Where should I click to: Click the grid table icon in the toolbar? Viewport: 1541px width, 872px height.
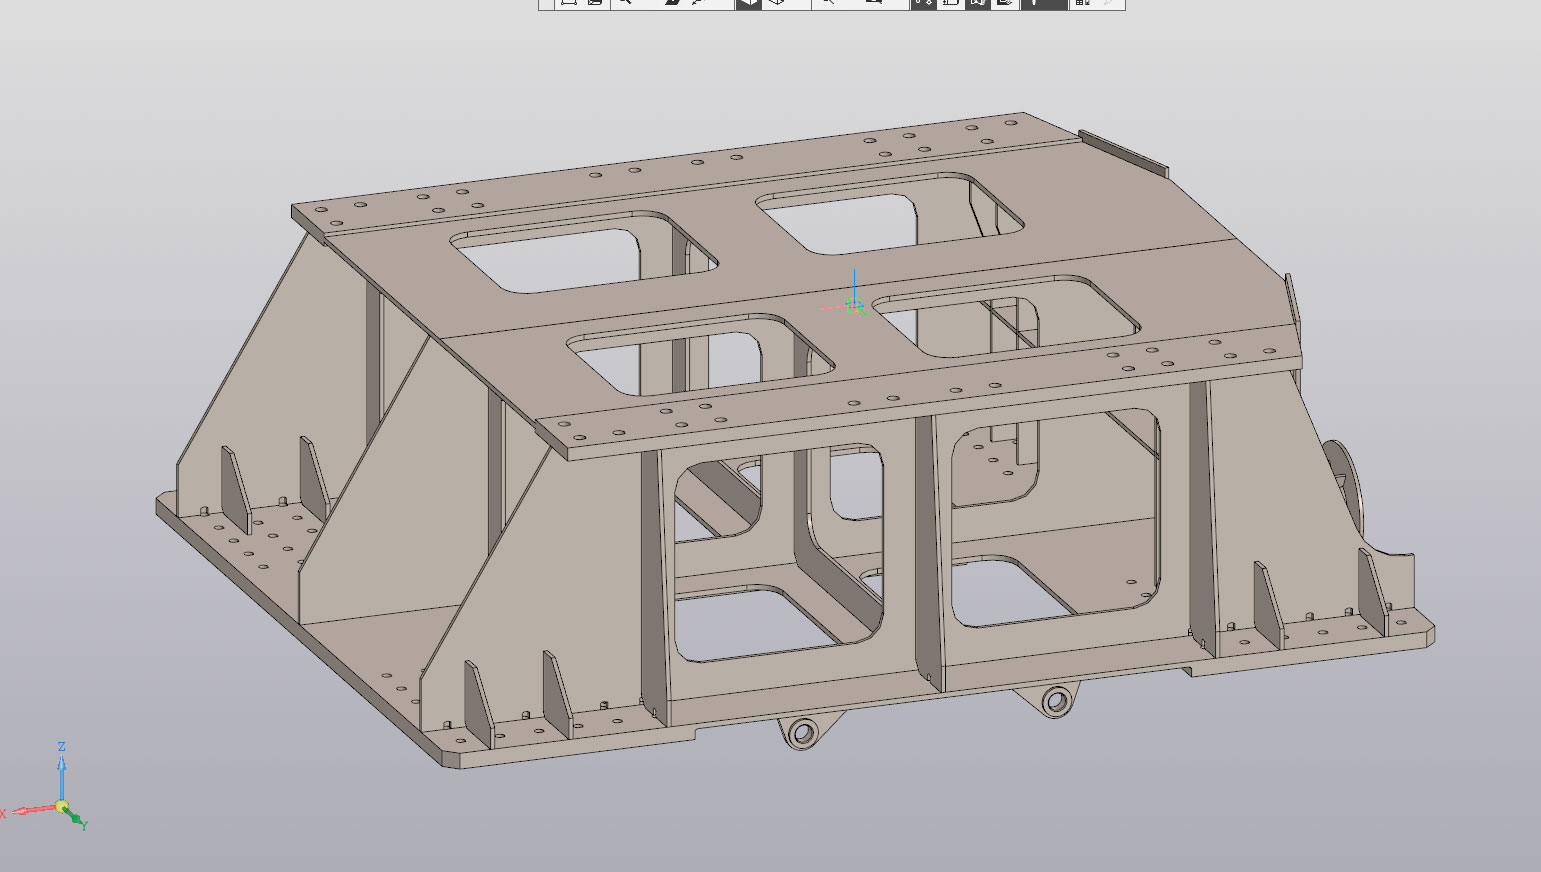[1082, 3]
